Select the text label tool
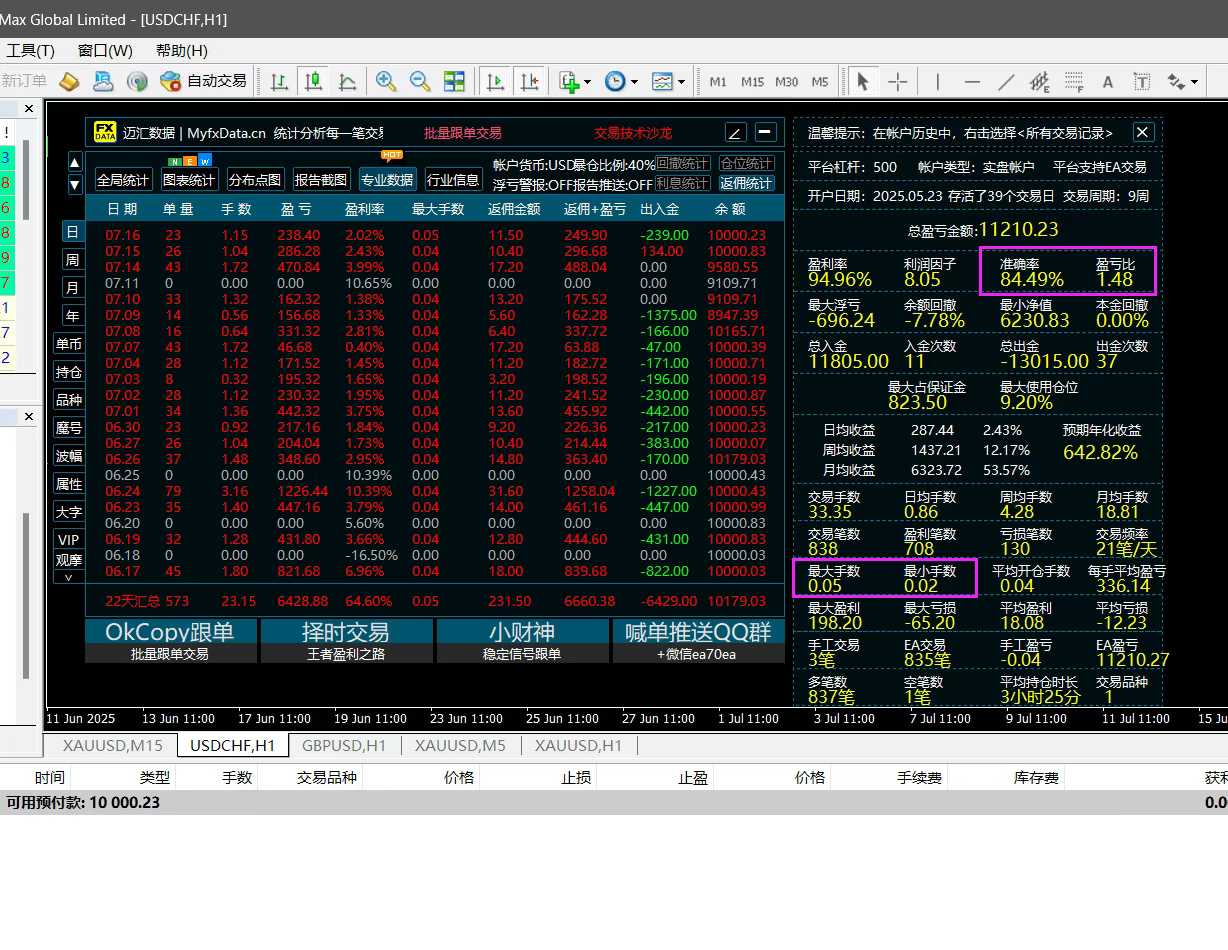1228x950 pixels. click(1142, 81)
